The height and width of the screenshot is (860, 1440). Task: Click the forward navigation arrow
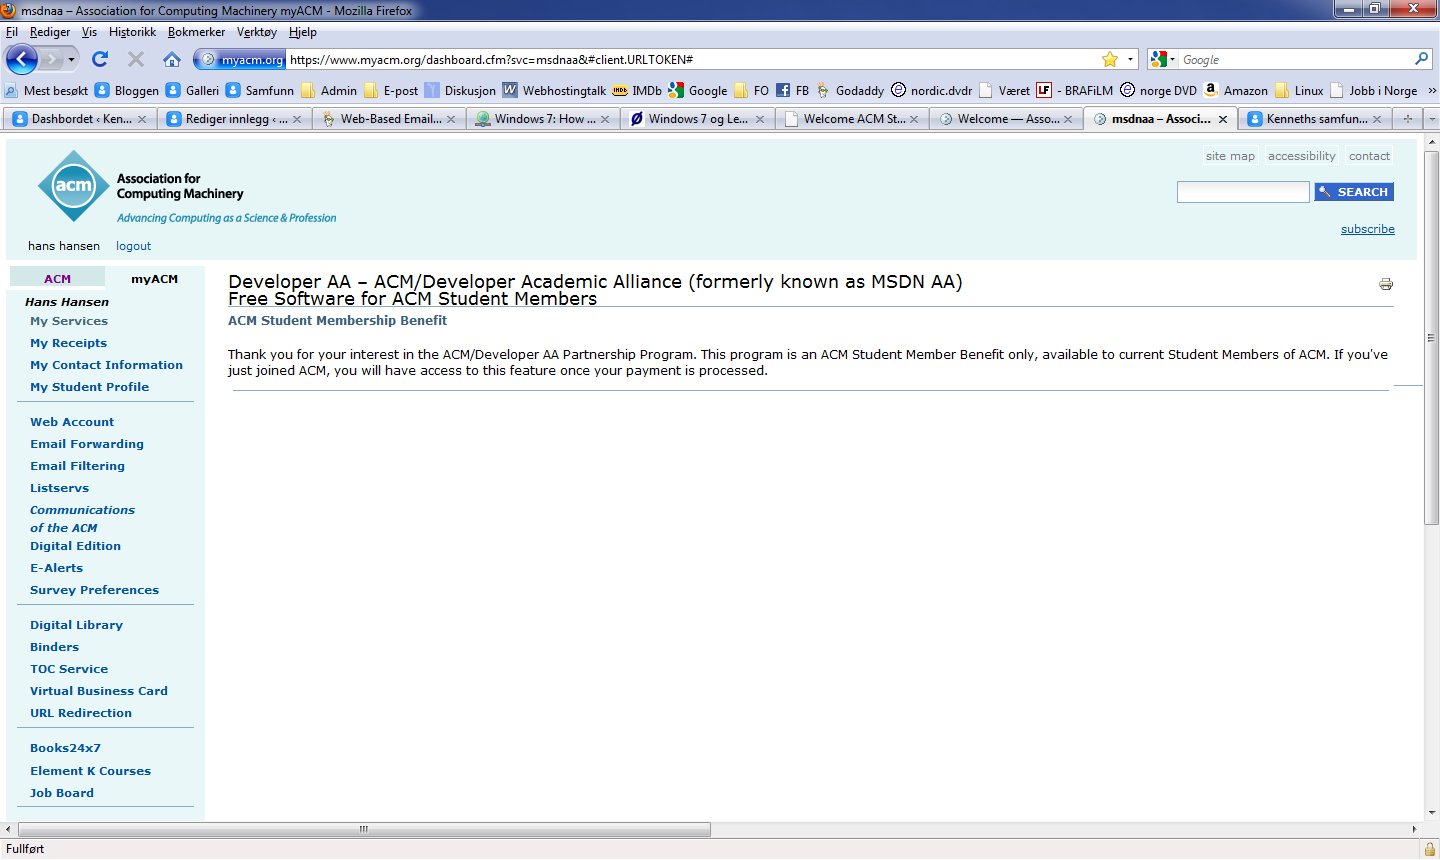point(52,60)
